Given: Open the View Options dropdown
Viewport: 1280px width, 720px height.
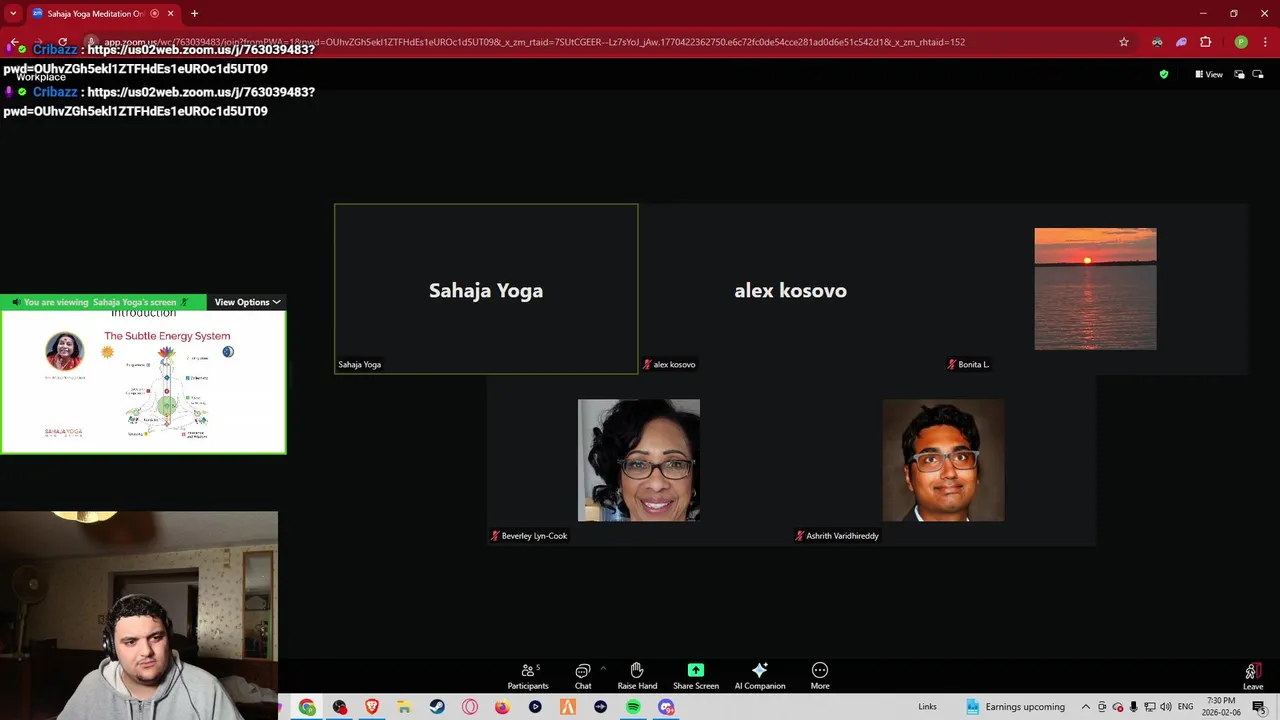Looking at the screenshot, I should pos(247,302).
